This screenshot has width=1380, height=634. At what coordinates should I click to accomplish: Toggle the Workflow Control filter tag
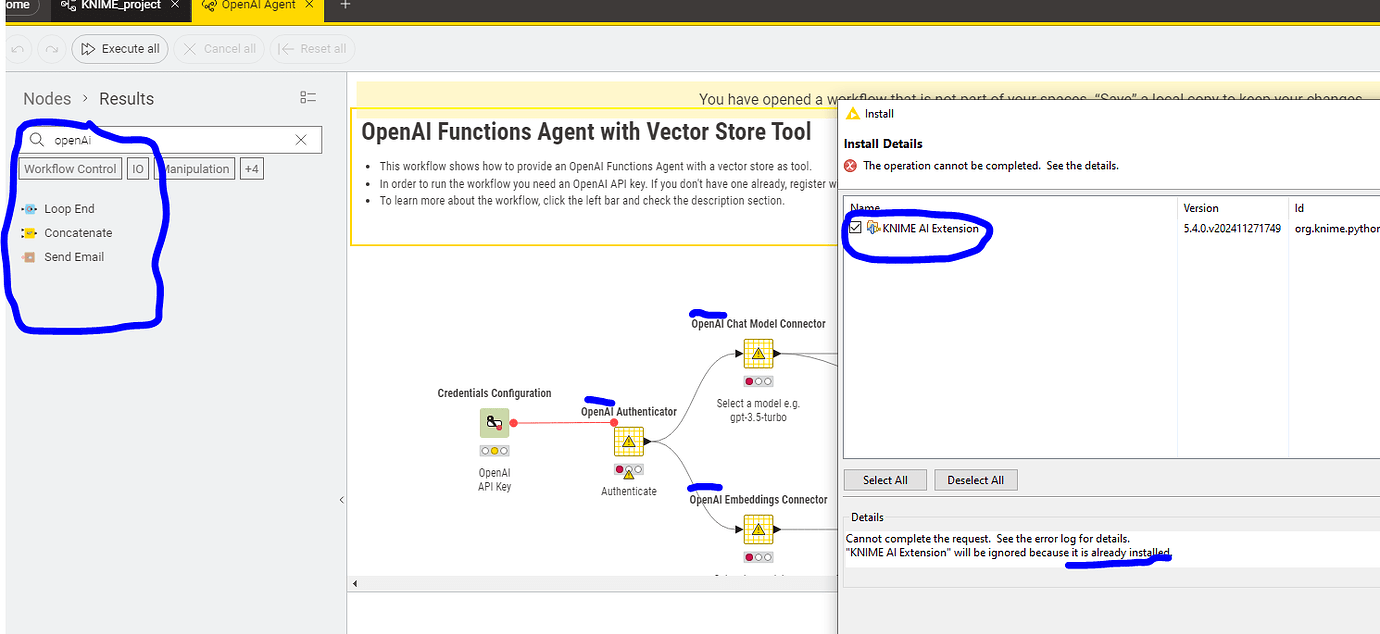point(70,169)
